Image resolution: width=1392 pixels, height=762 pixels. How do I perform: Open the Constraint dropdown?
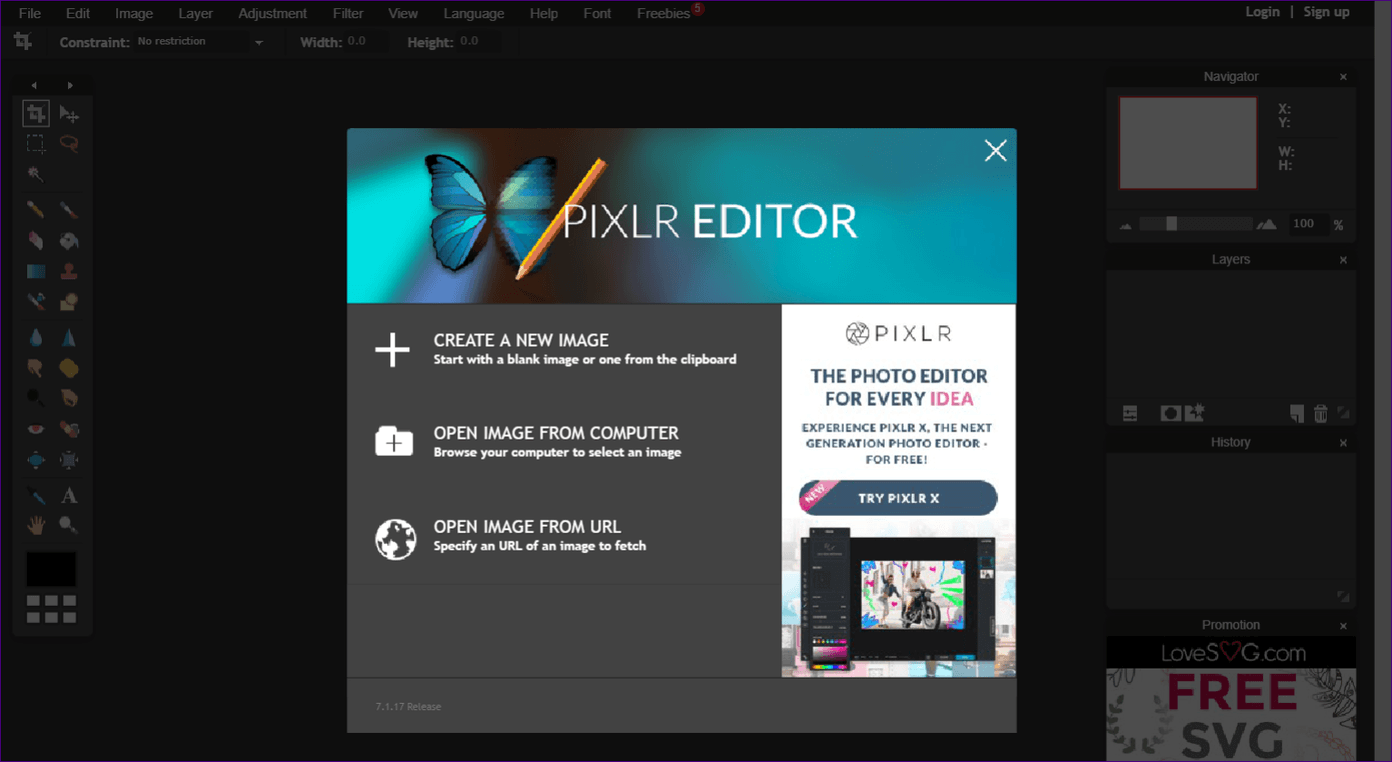click(x=200, y=42)
